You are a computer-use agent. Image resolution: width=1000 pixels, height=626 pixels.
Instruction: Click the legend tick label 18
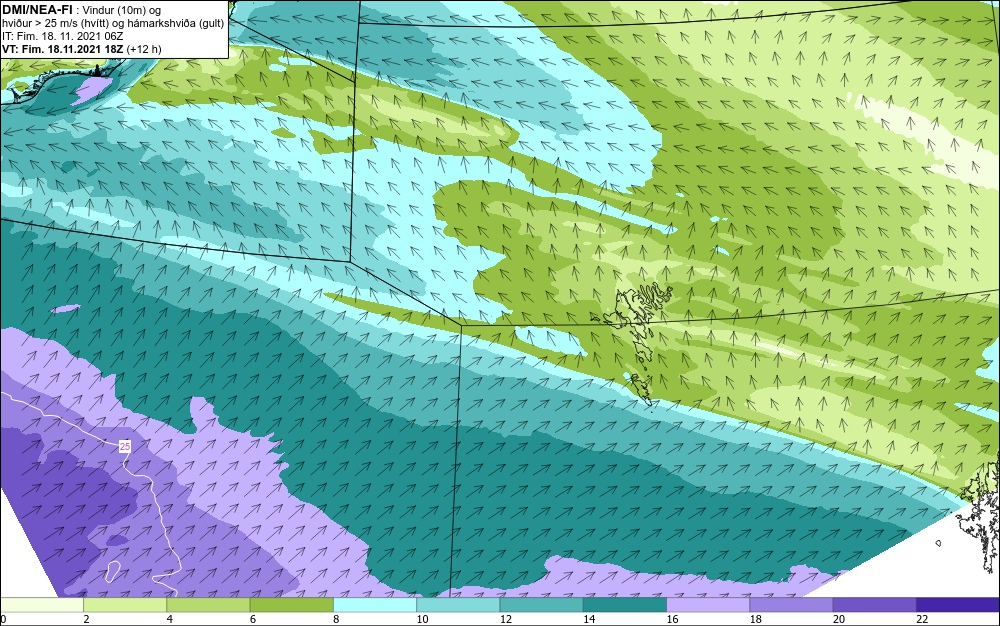756,619
